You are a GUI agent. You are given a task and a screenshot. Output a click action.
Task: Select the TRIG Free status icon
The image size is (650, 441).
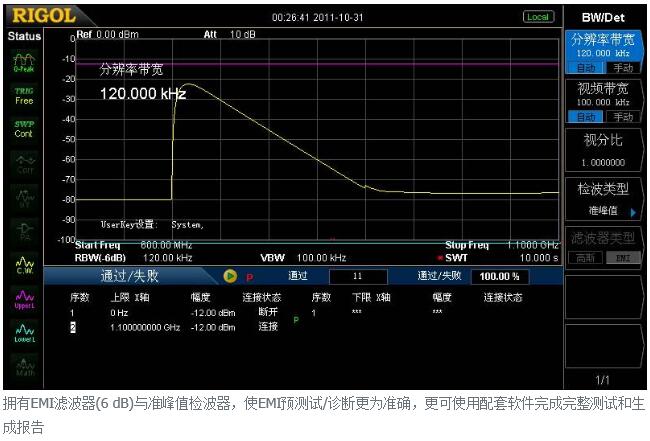[24, 96]
